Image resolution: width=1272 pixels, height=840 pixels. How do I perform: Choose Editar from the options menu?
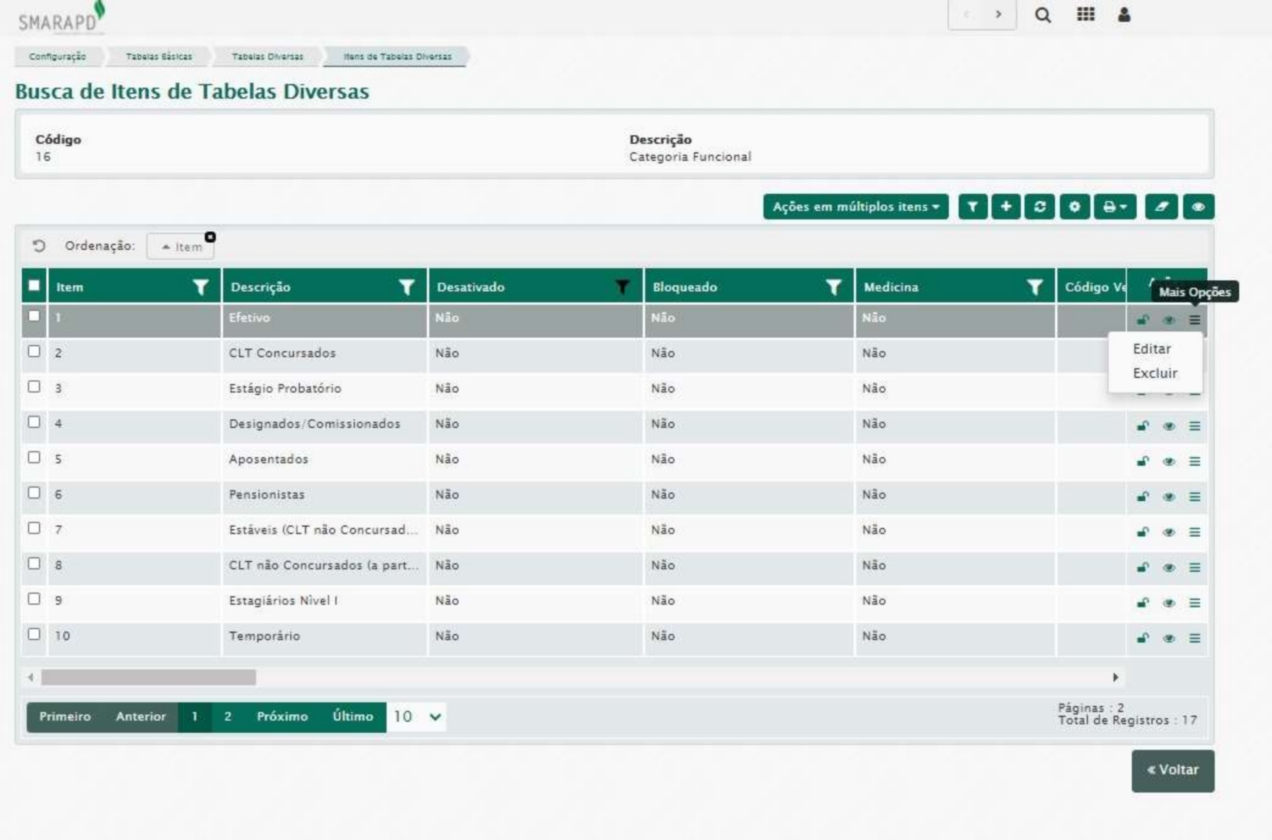1152,350
